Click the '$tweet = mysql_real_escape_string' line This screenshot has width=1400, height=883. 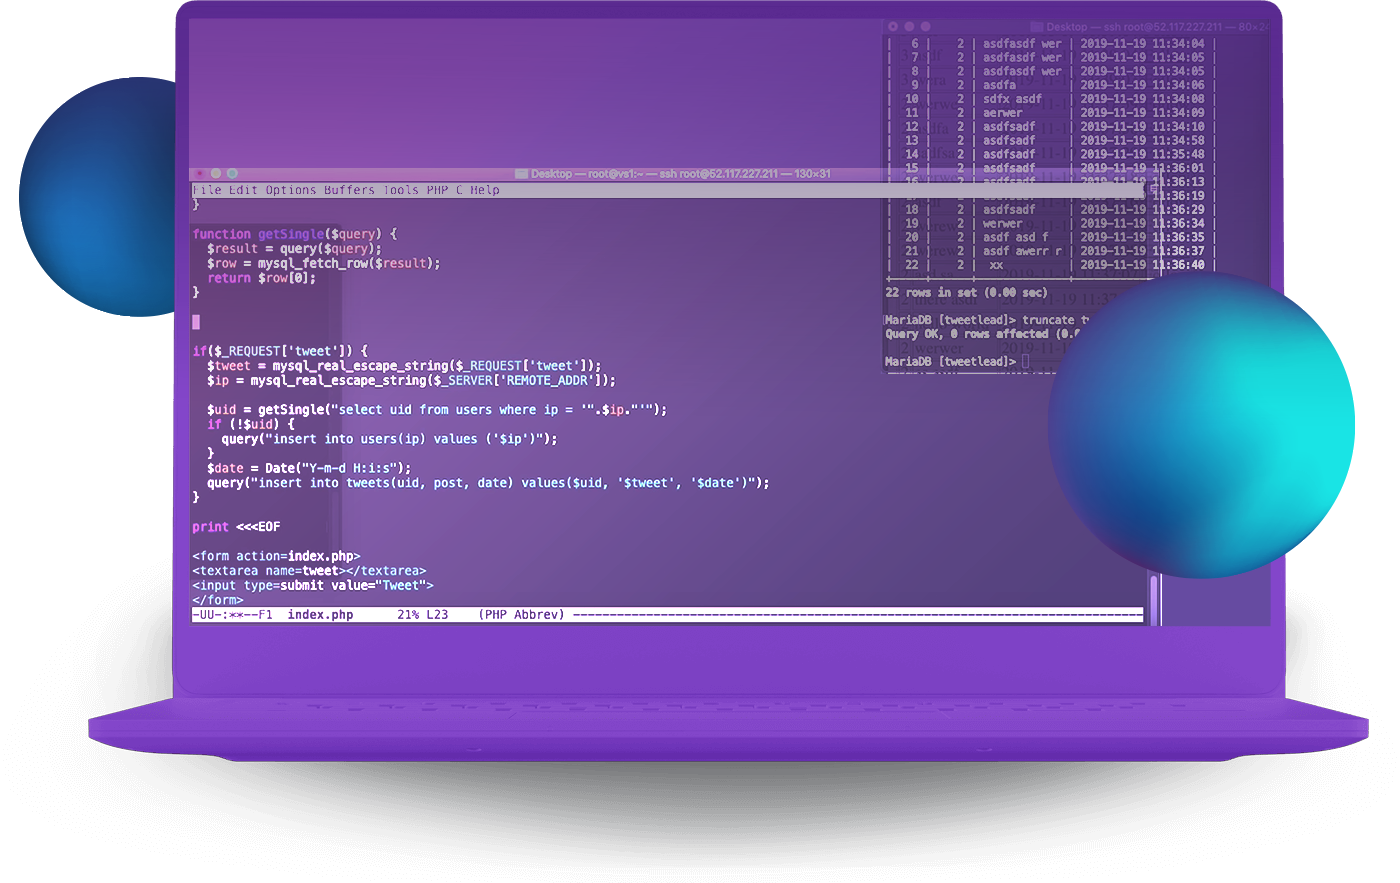coord(404,366)
